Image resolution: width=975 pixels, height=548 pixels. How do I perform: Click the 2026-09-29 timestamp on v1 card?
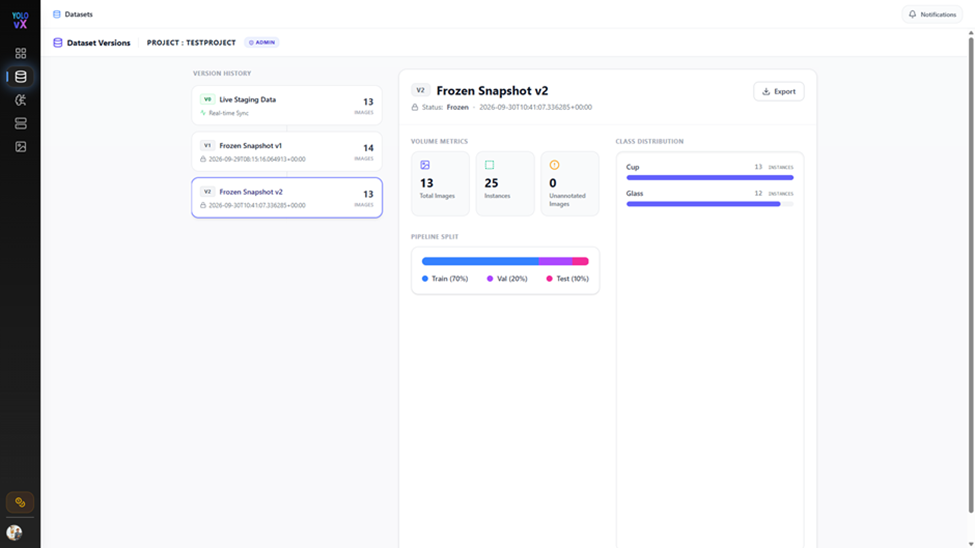[257, 159]
